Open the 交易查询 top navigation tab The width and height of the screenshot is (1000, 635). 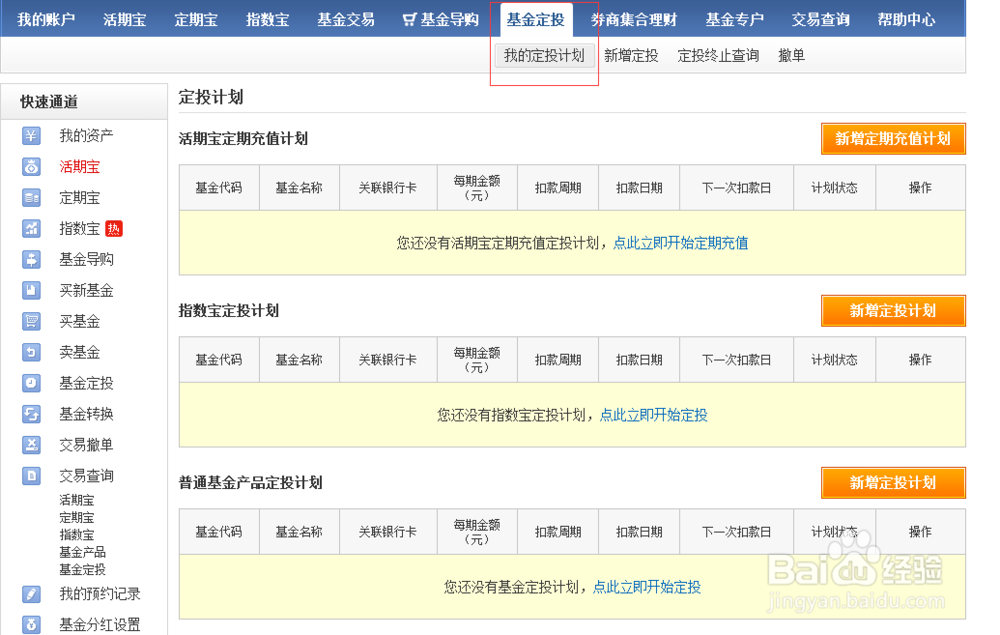[820, 20]
